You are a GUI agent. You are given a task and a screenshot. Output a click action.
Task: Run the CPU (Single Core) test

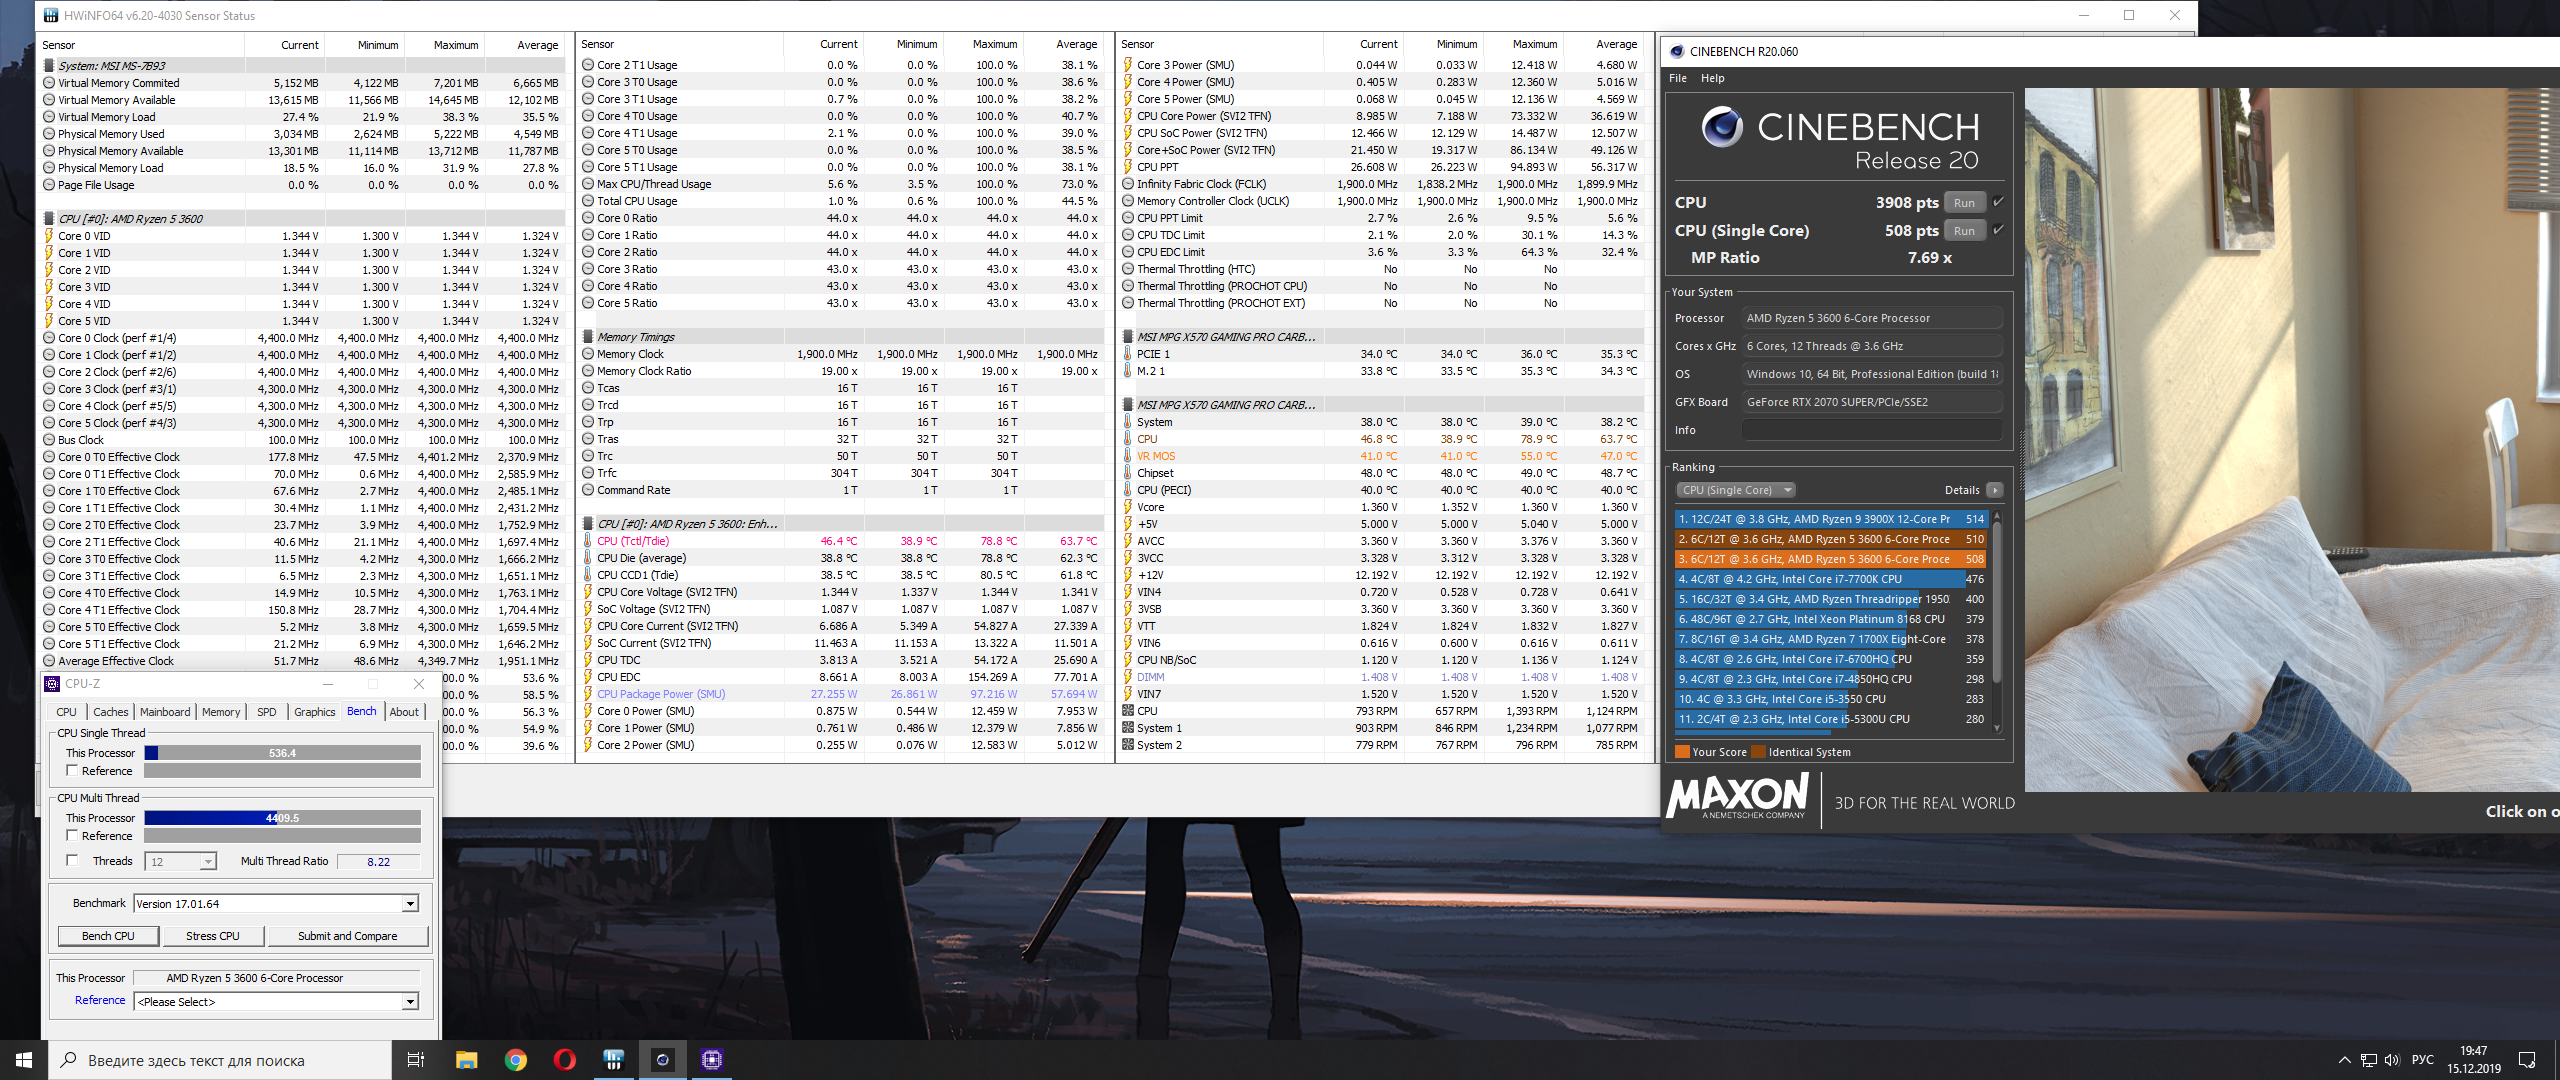1964,231
